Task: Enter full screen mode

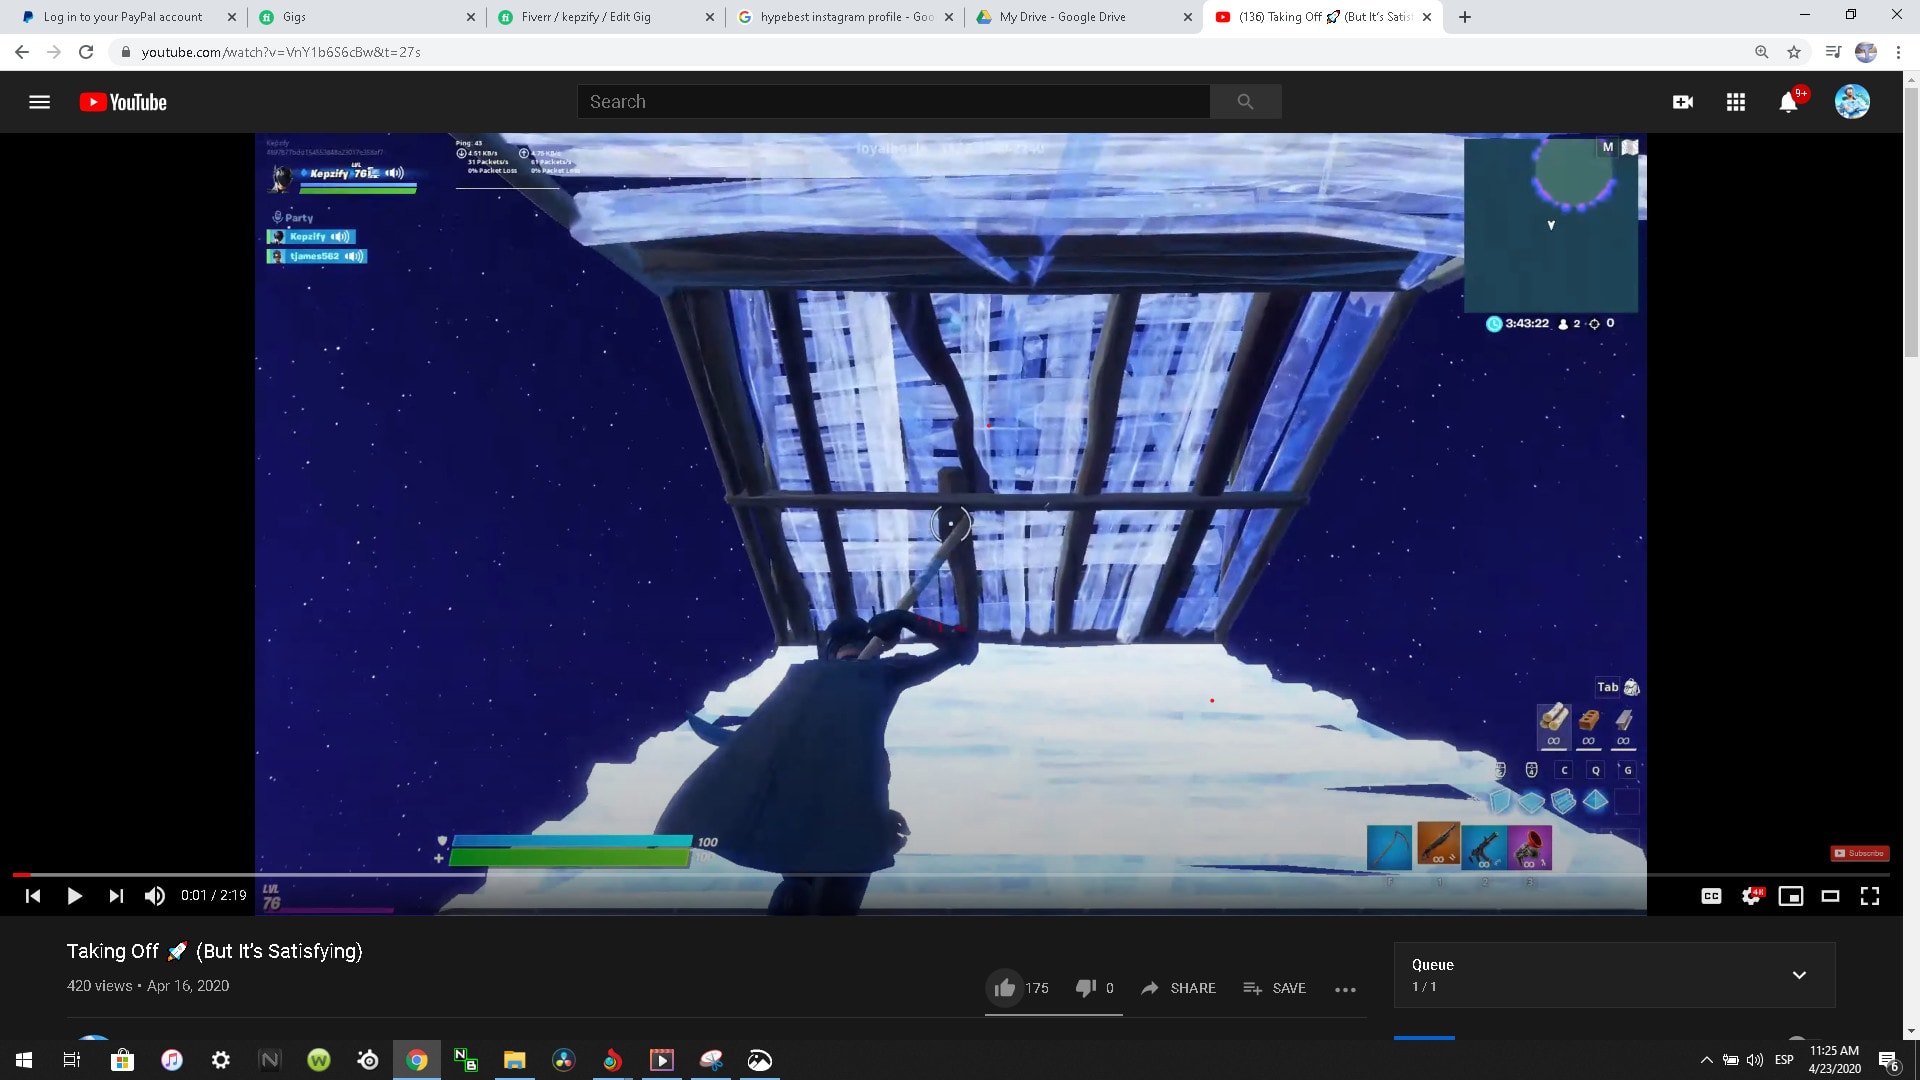Action: pos(1870,896)
